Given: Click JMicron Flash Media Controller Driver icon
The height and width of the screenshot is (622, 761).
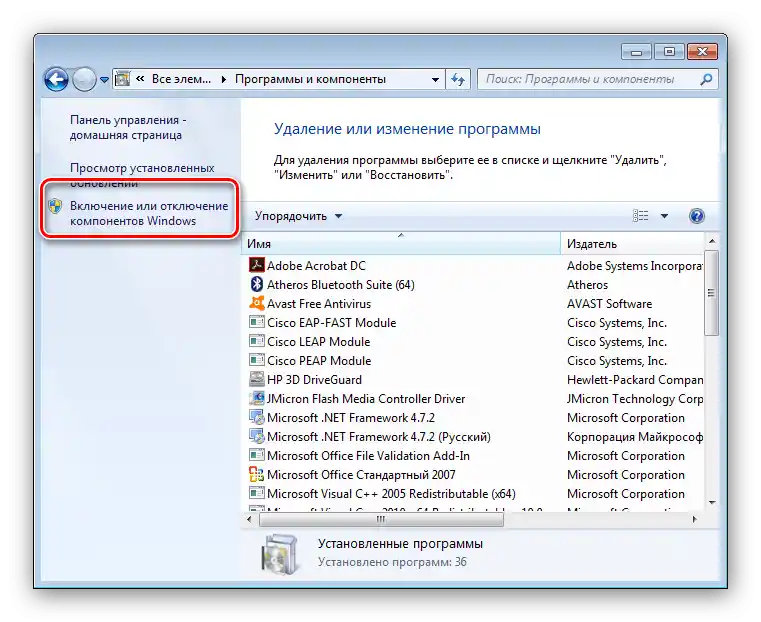Looking at the screenshot, I should click(x=256, y=398).
